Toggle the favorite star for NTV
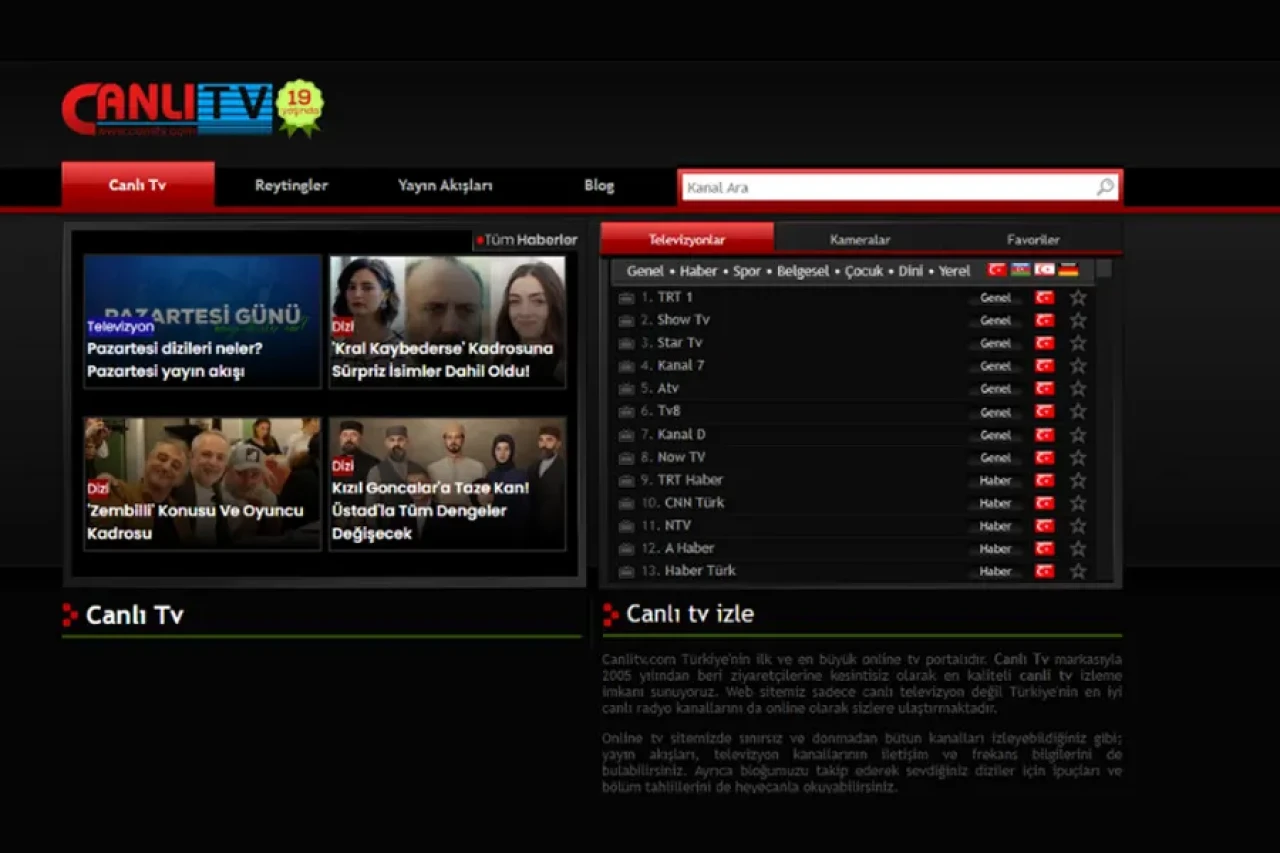Viewport: 1280px width, 853px height. click(1078, 526)
